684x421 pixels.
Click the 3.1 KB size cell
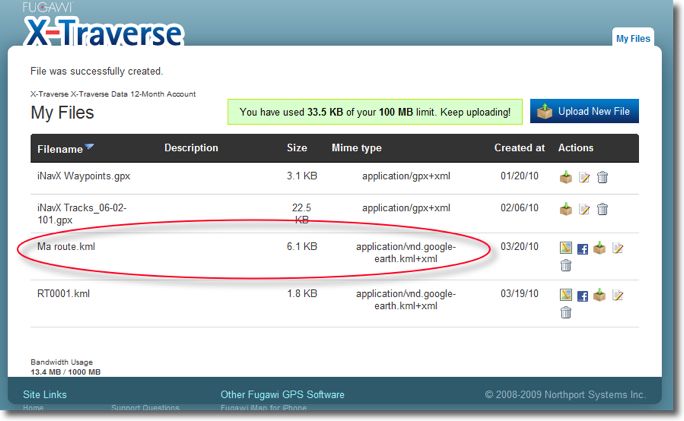(302, 176)
